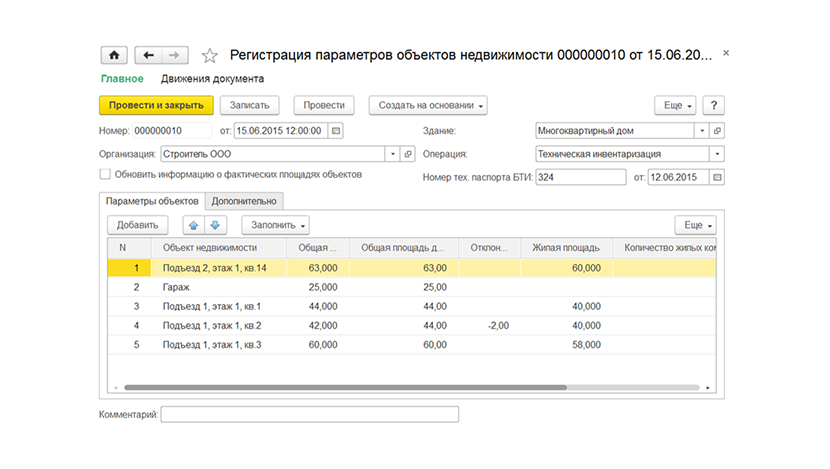Screen dimensions: 830x469
Task: Open calendar picker for document date
Action: [x=336, y=131]
